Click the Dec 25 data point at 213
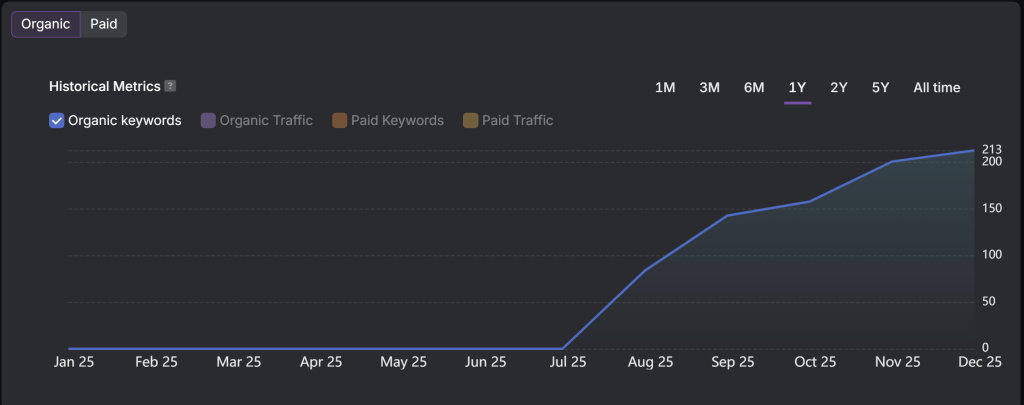The width and height of the screenshot is (1024, 405). click(x=974, y=151)
